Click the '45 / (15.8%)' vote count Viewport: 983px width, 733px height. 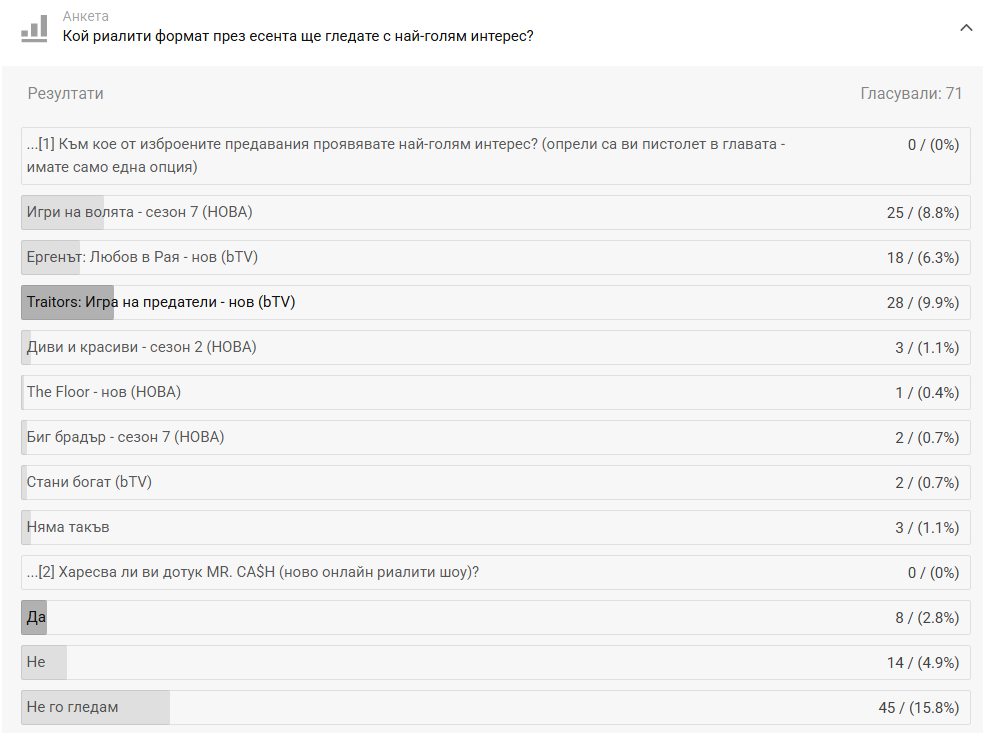(918, 708)
